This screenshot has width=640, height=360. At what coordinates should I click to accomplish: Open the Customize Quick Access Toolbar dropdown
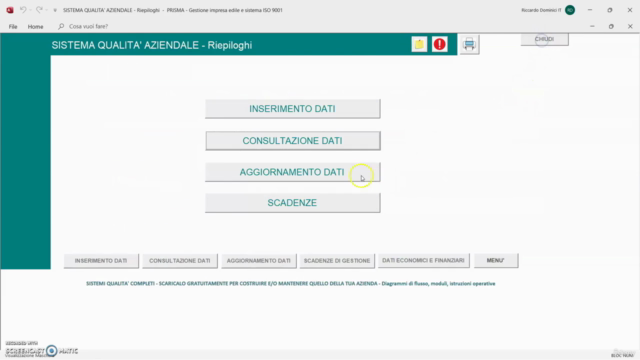pos(55,10)
